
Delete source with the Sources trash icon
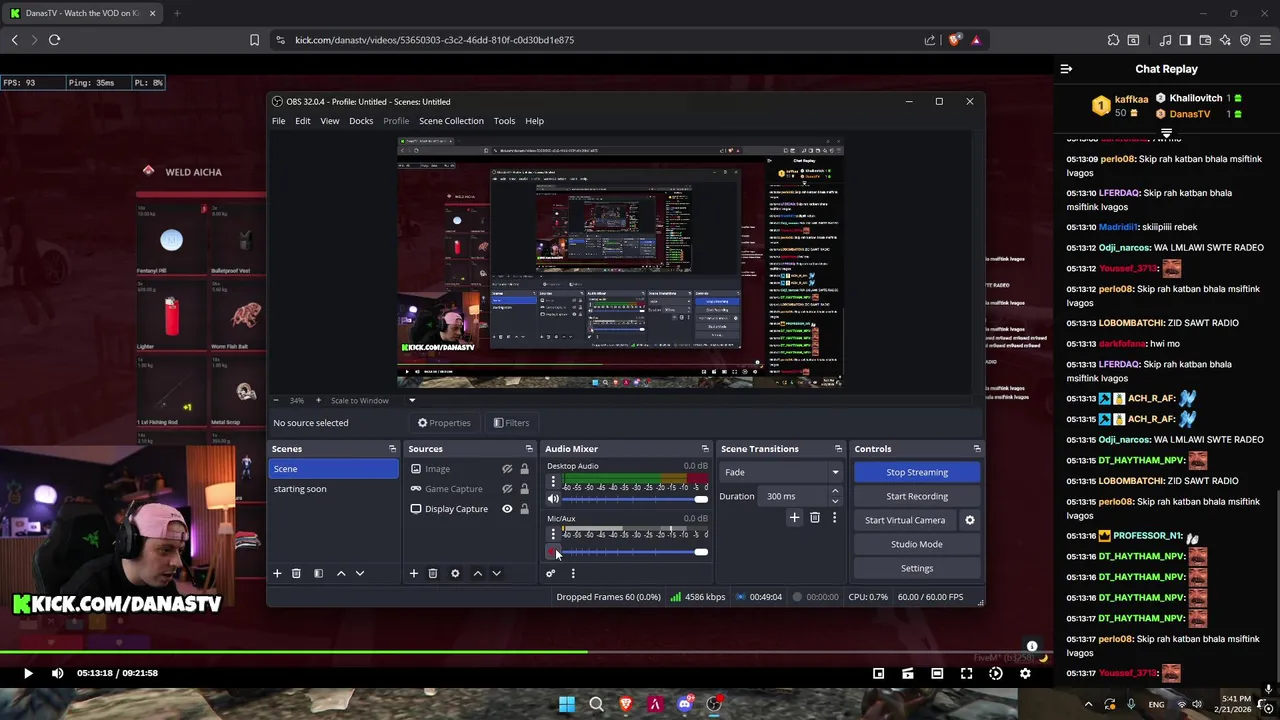pos(433,573)
